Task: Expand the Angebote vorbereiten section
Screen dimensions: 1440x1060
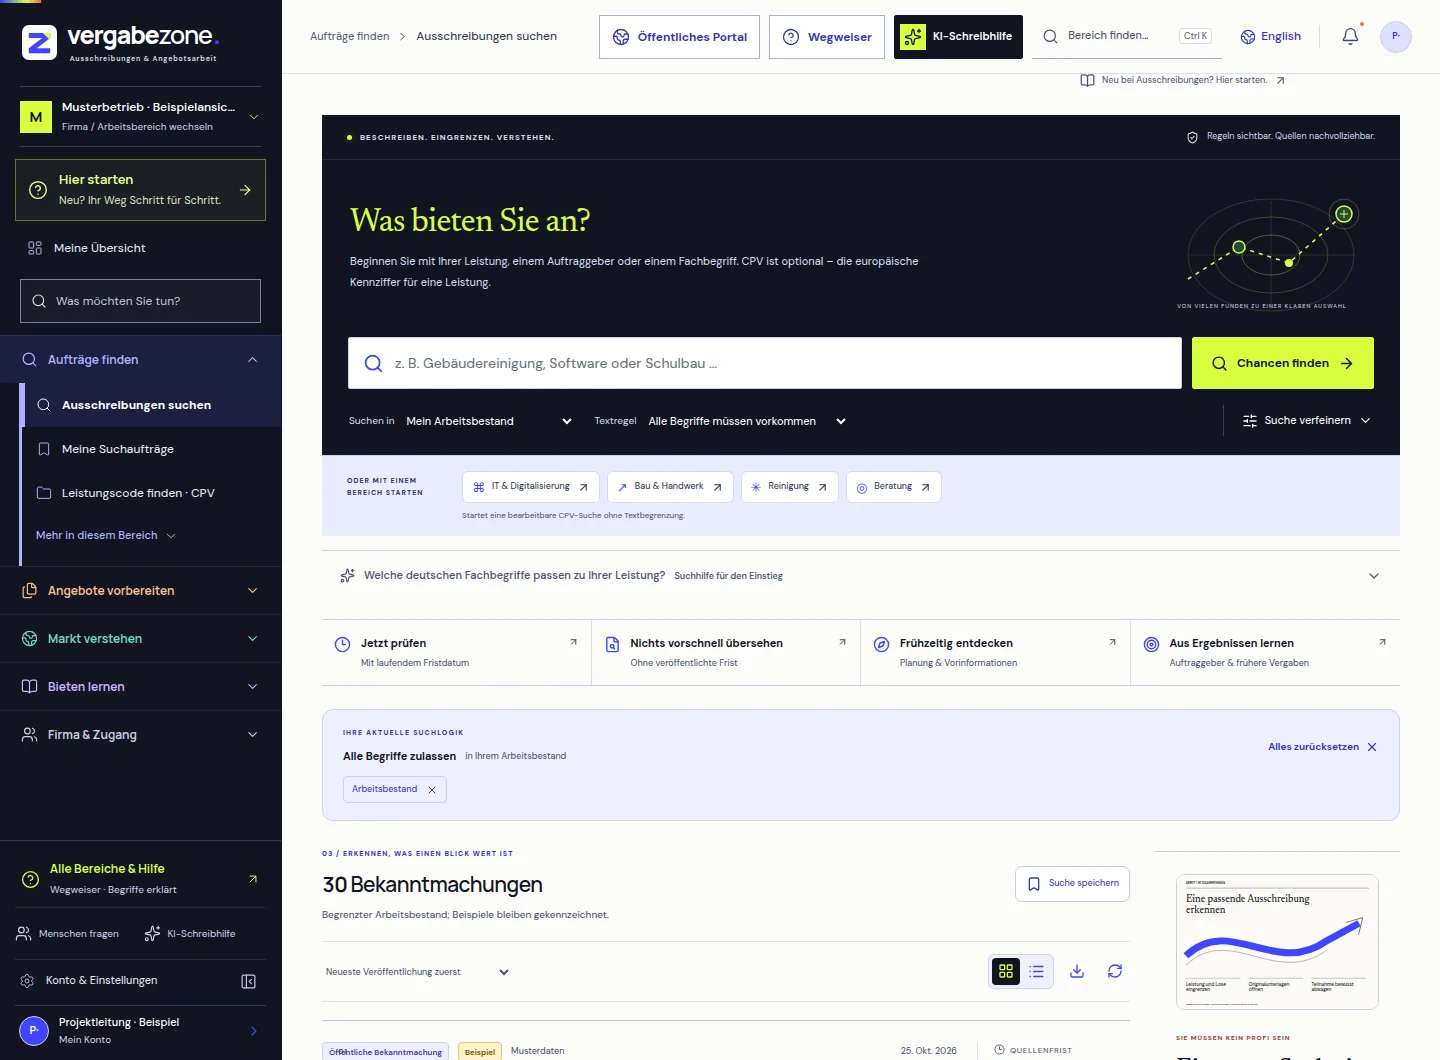Action: tap(140, 591)
